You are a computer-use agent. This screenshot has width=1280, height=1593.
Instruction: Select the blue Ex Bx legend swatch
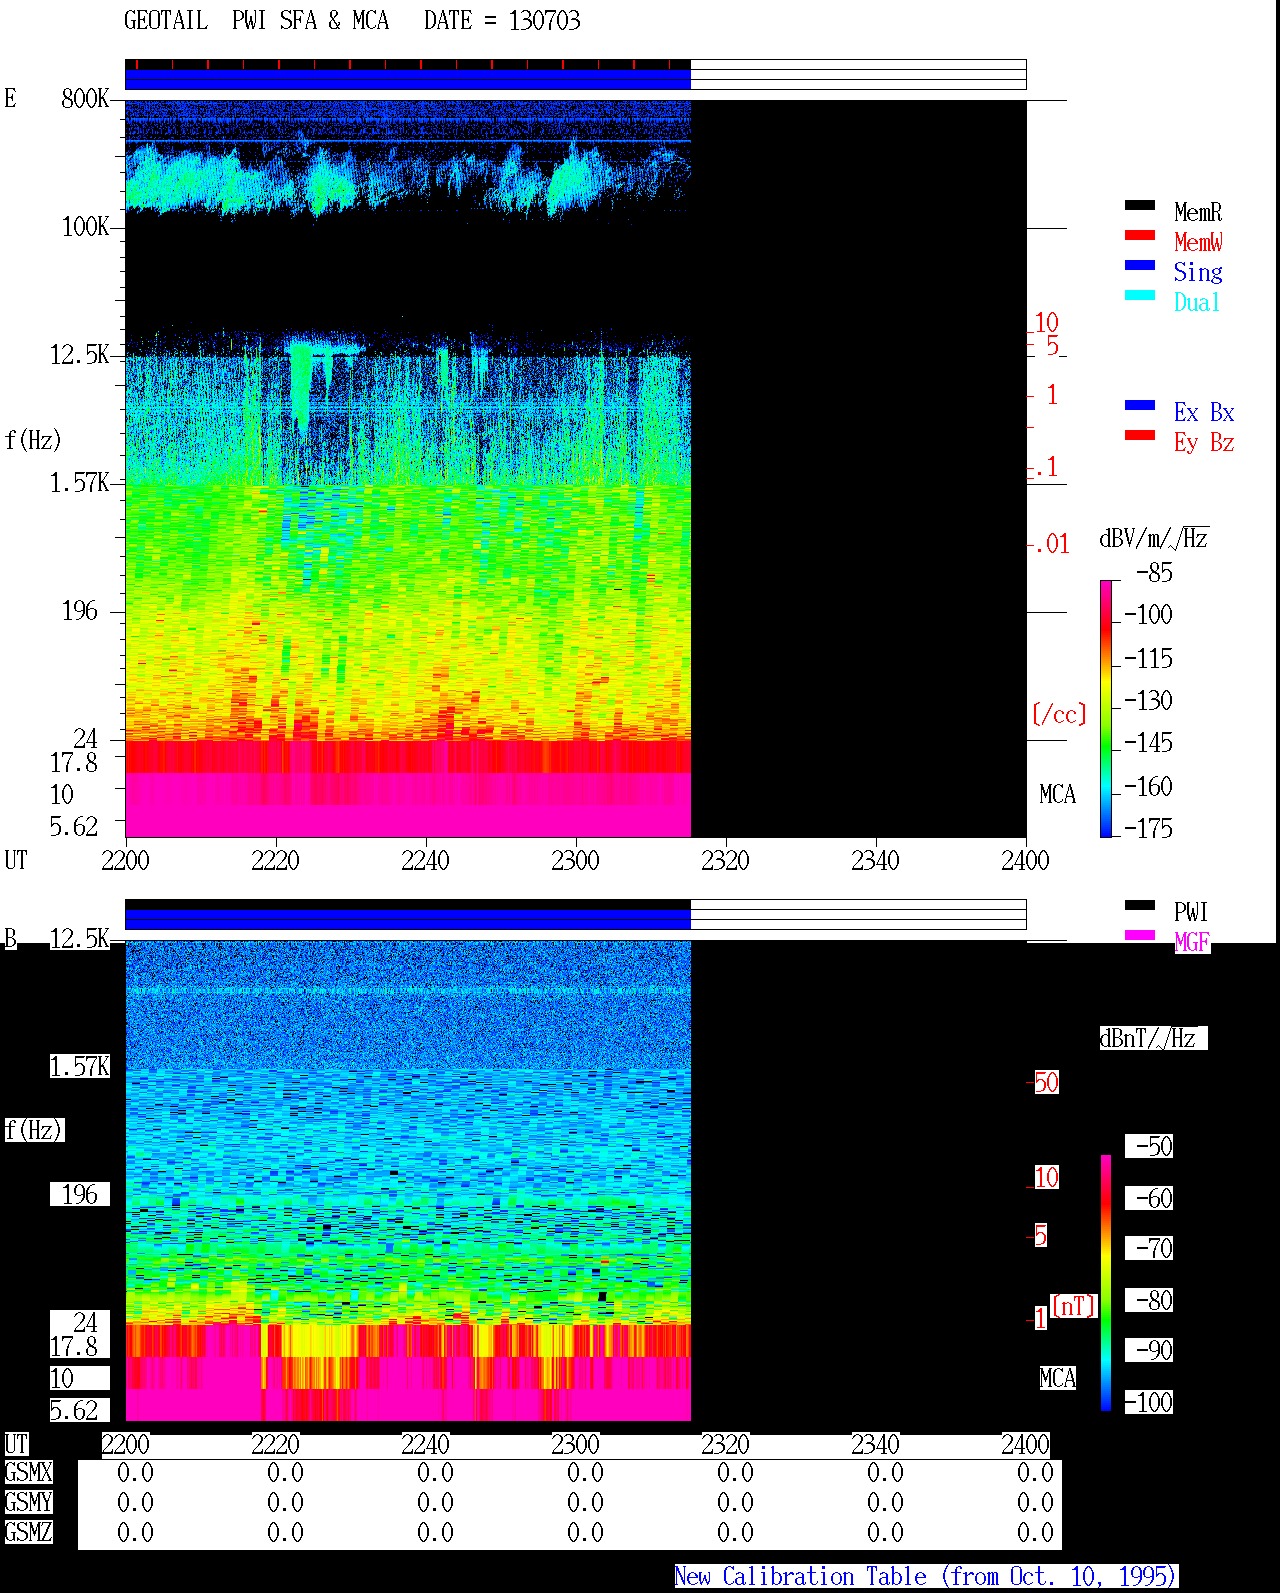(1140, 405)
